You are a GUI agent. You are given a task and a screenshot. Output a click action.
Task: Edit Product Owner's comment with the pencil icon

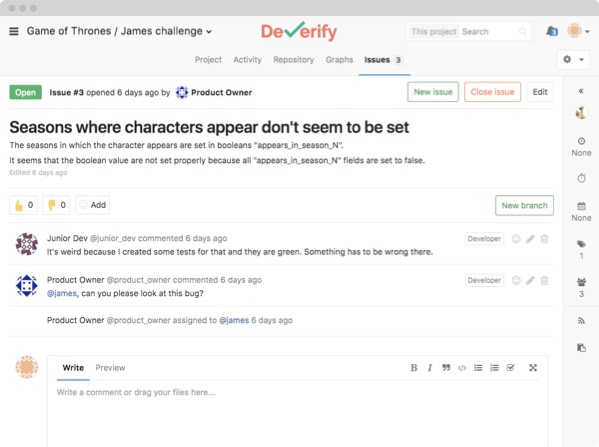point(530,280)
